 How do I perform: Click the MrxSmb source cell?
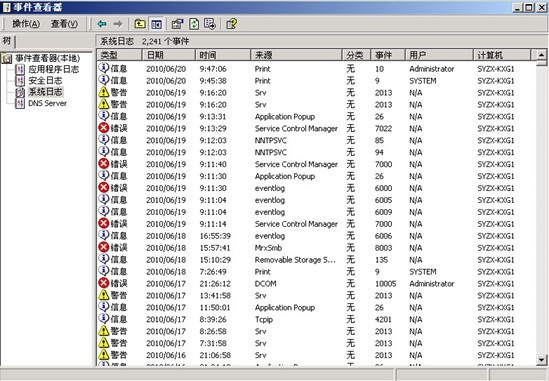click(x=268, y=248)
